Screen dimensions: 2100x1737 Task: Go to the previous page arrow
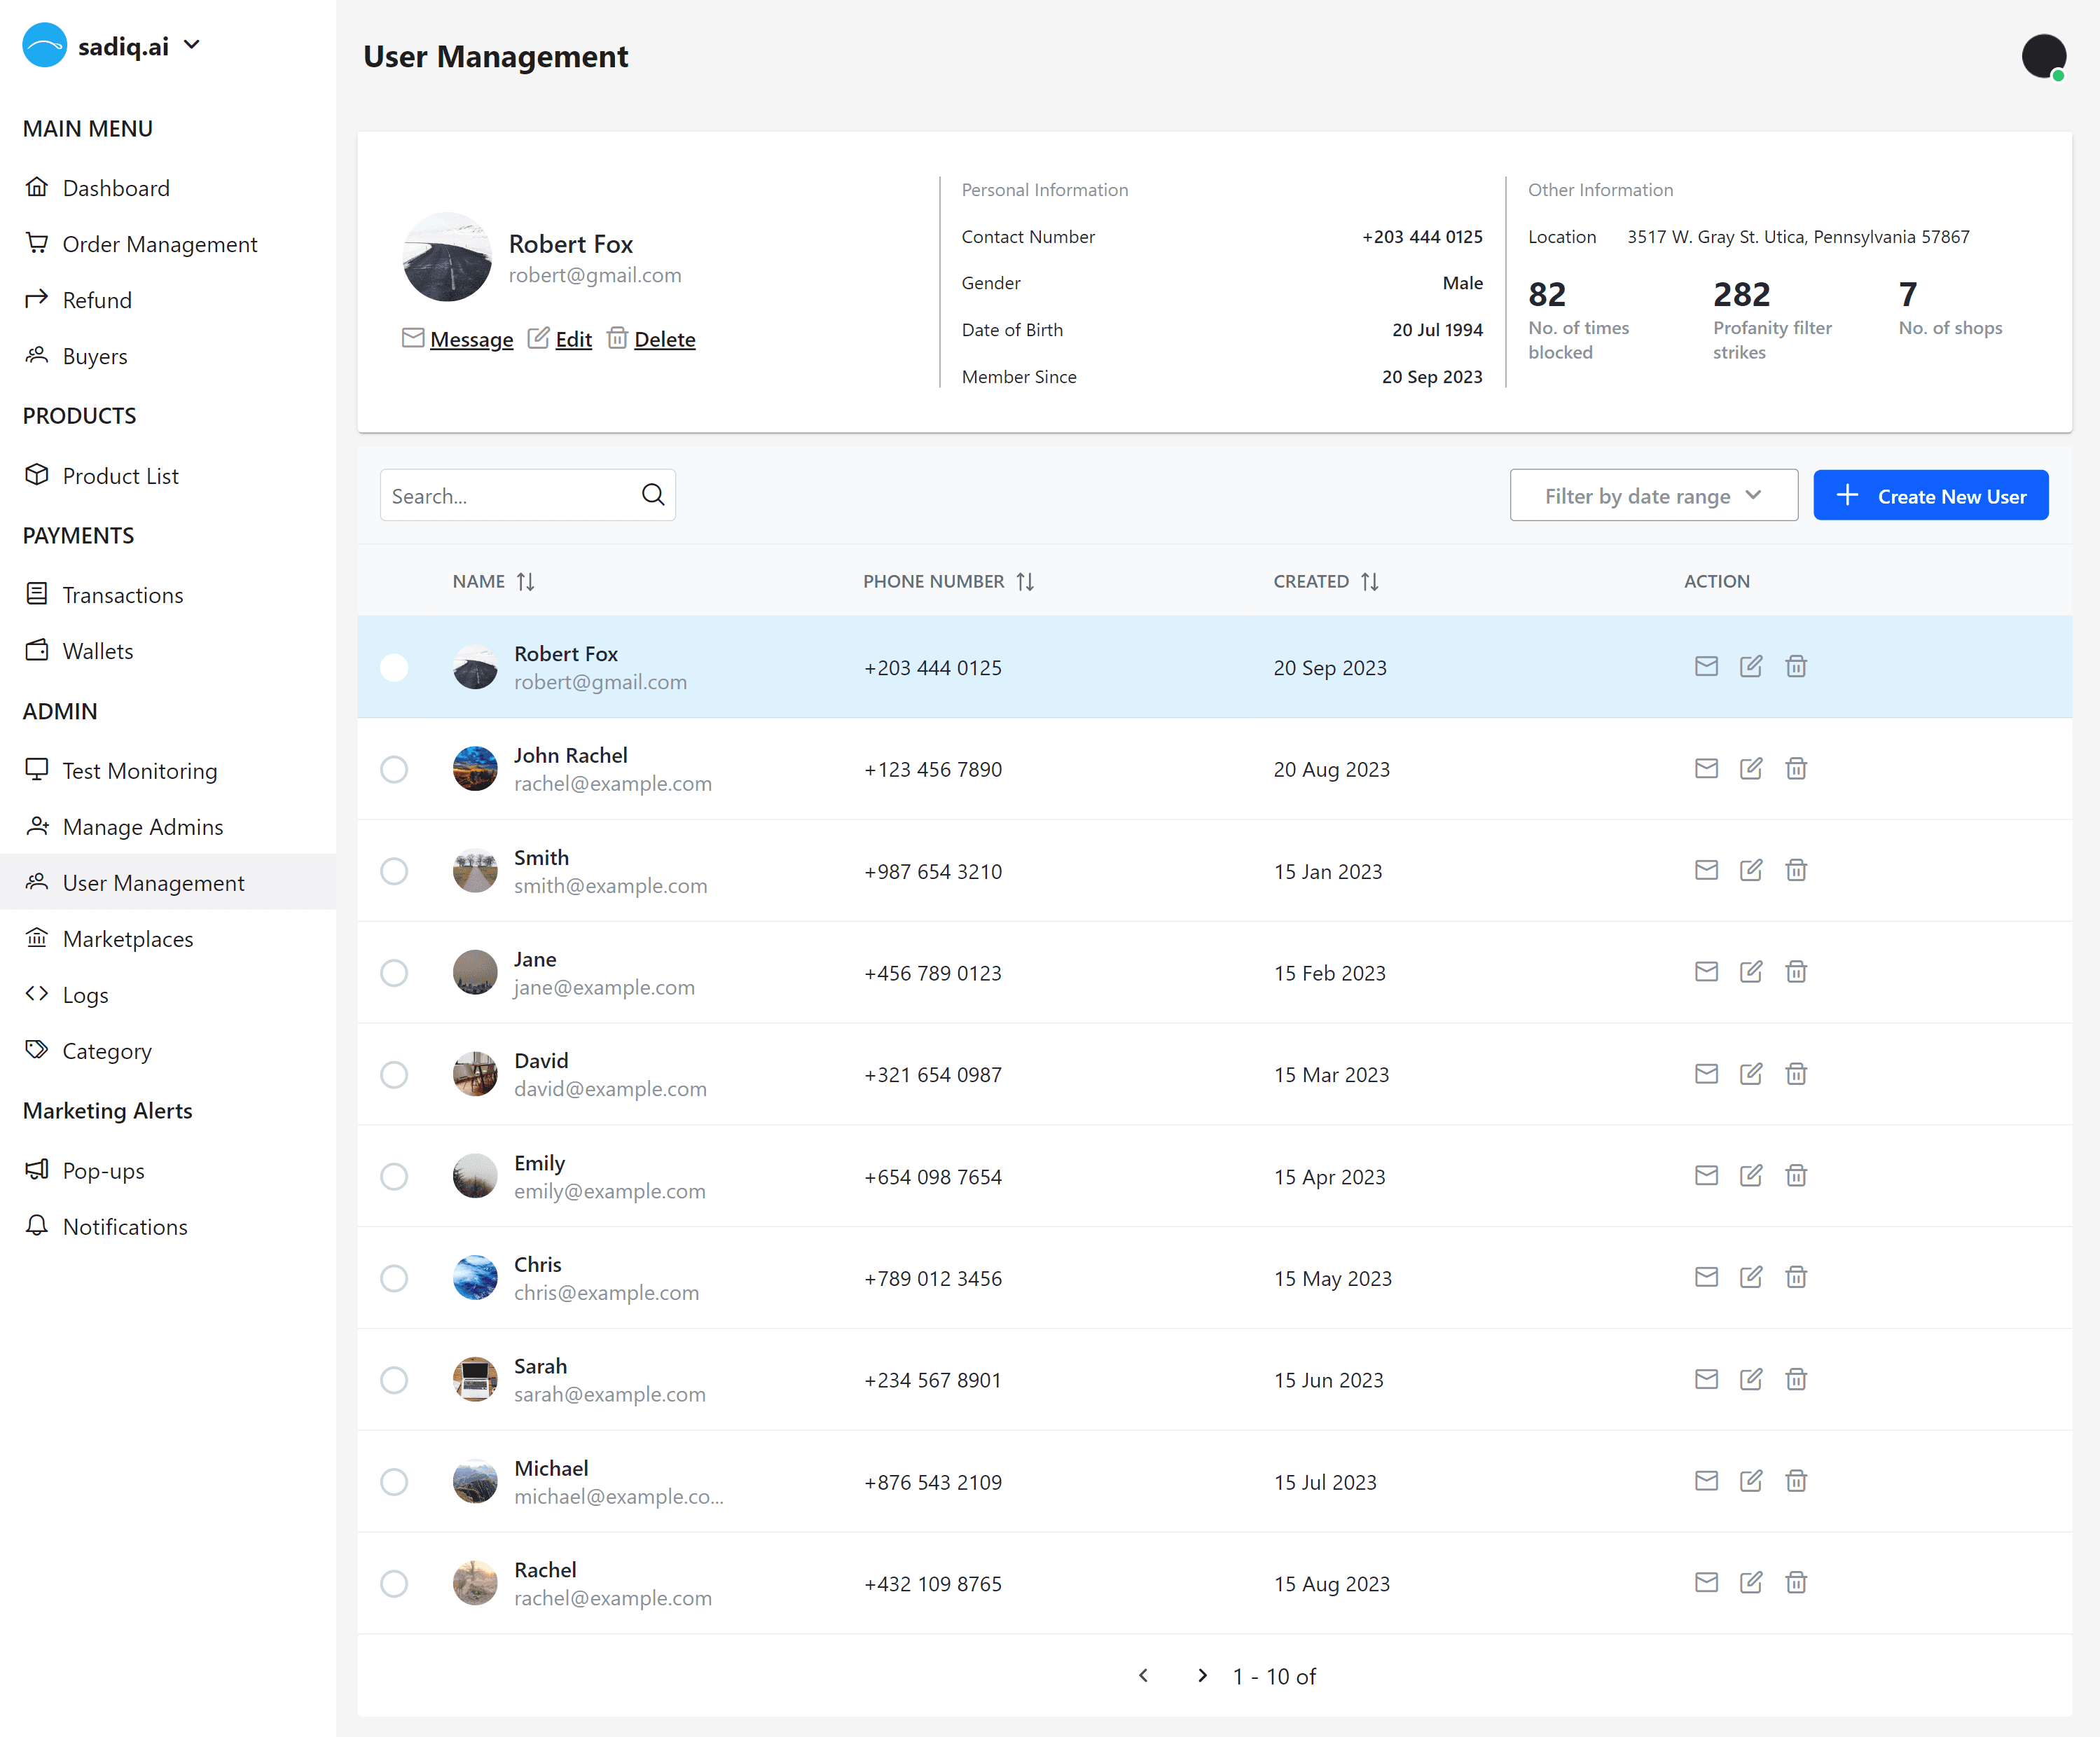1143,1675
